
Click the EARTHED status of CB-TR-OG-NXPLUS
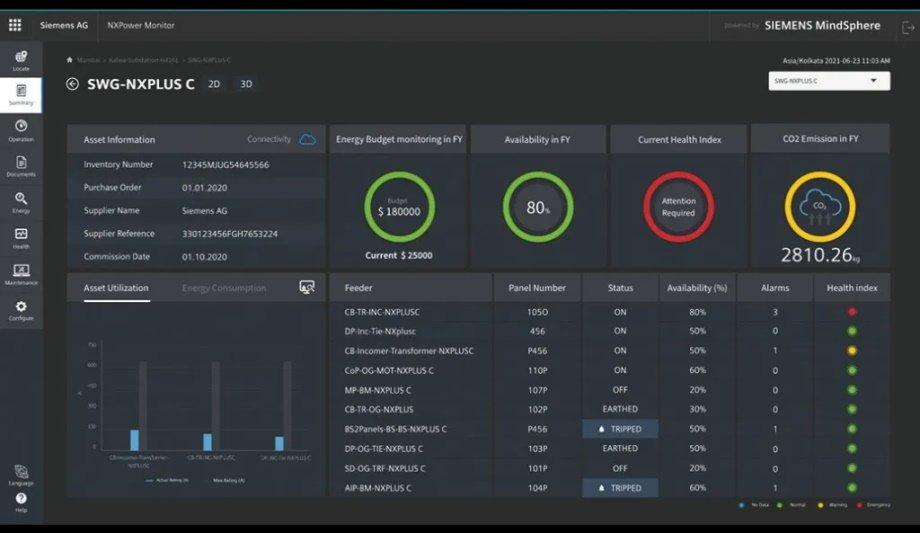pyautogui.click(x=620, y=409)
